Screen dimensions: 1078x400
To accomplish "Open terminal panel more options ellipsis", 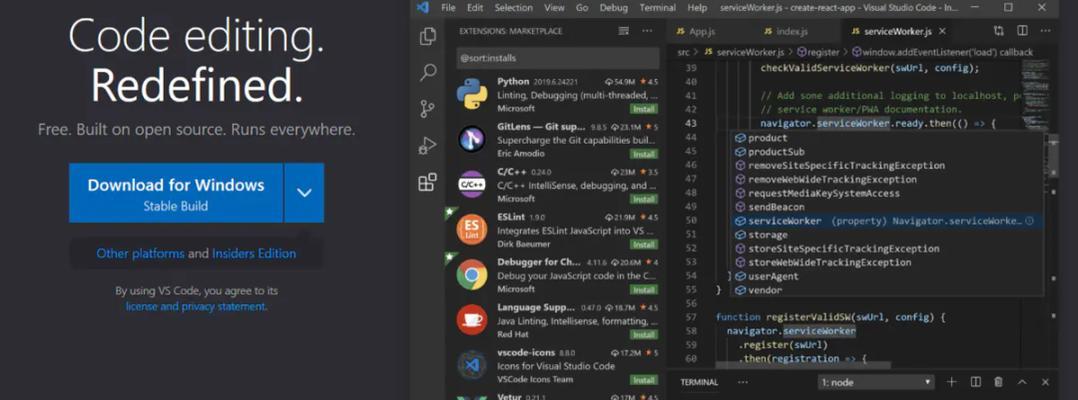I will (742, 382).
